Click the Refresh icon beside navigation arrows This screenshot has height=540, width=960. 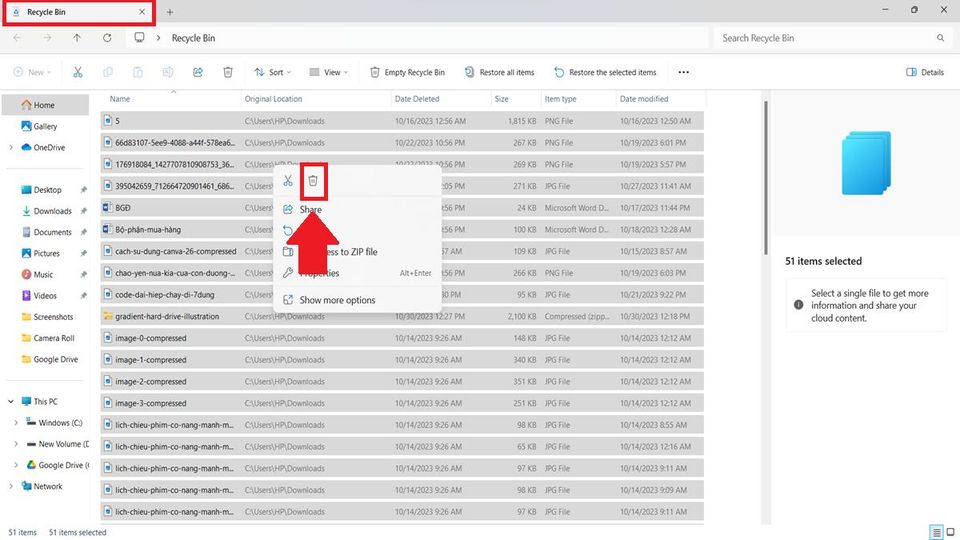[107, 38]
